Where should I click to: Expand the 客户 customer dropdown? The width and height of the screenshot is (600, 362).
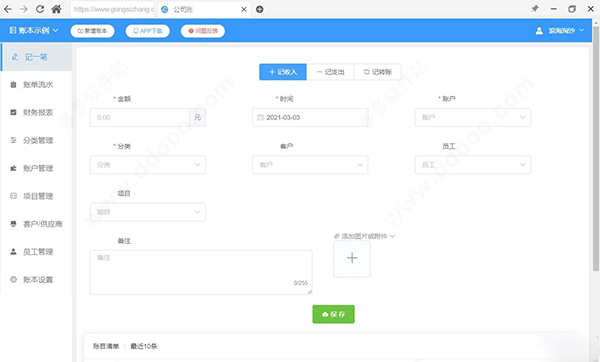coord(310,165)
